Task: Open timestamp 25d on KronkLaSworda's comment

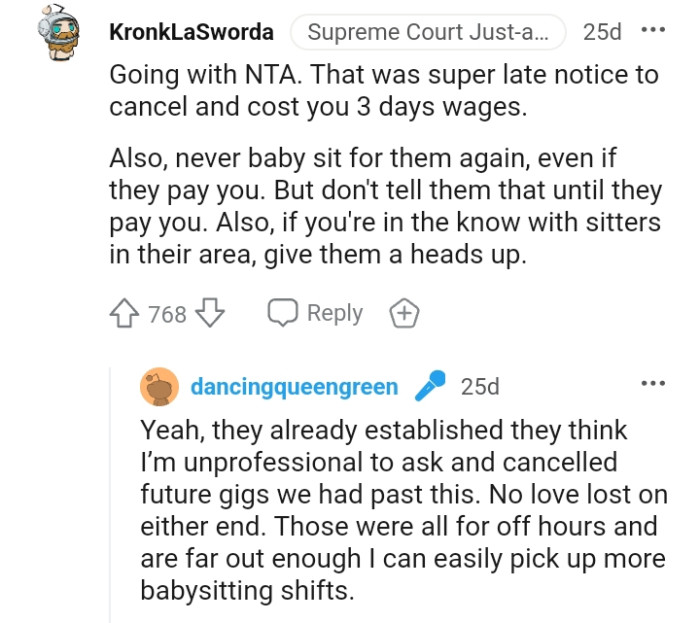Action: 602,32
